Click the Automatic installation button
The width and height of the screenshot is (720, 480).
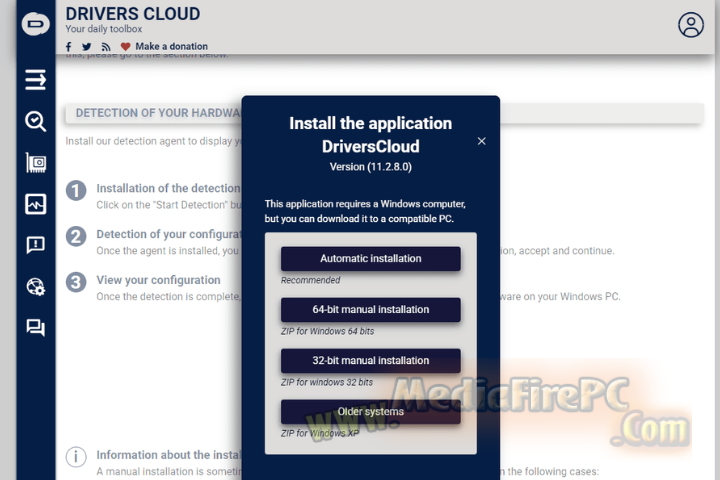tap(371, 259)
